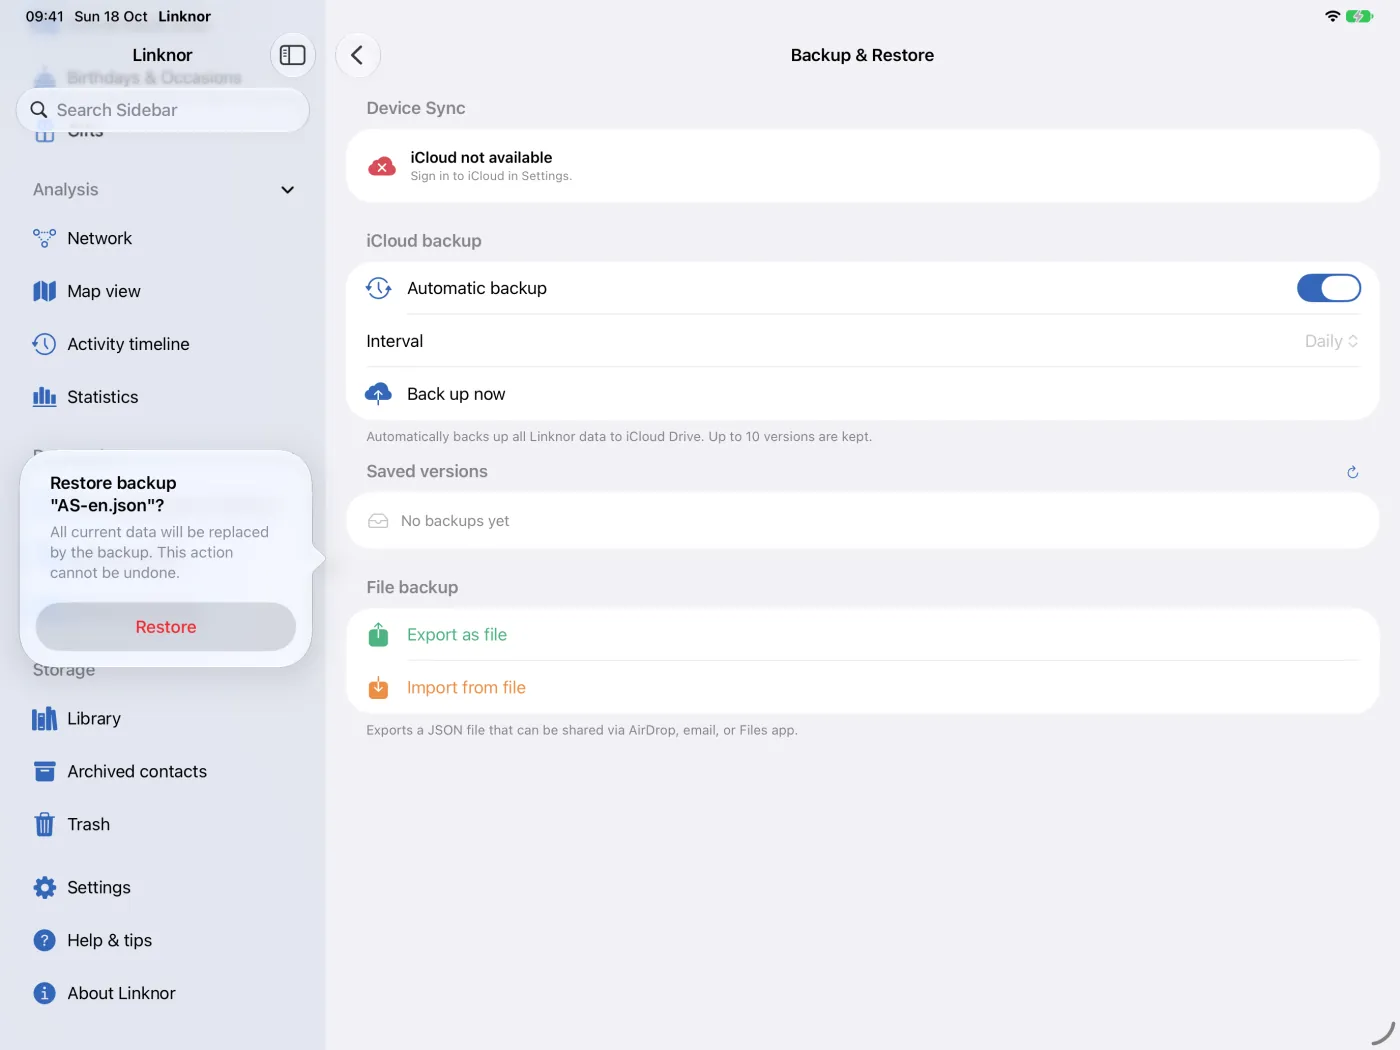Refresh the Saved versions list
The width and height of the screenshot is (1400, 1050).
1352,472
